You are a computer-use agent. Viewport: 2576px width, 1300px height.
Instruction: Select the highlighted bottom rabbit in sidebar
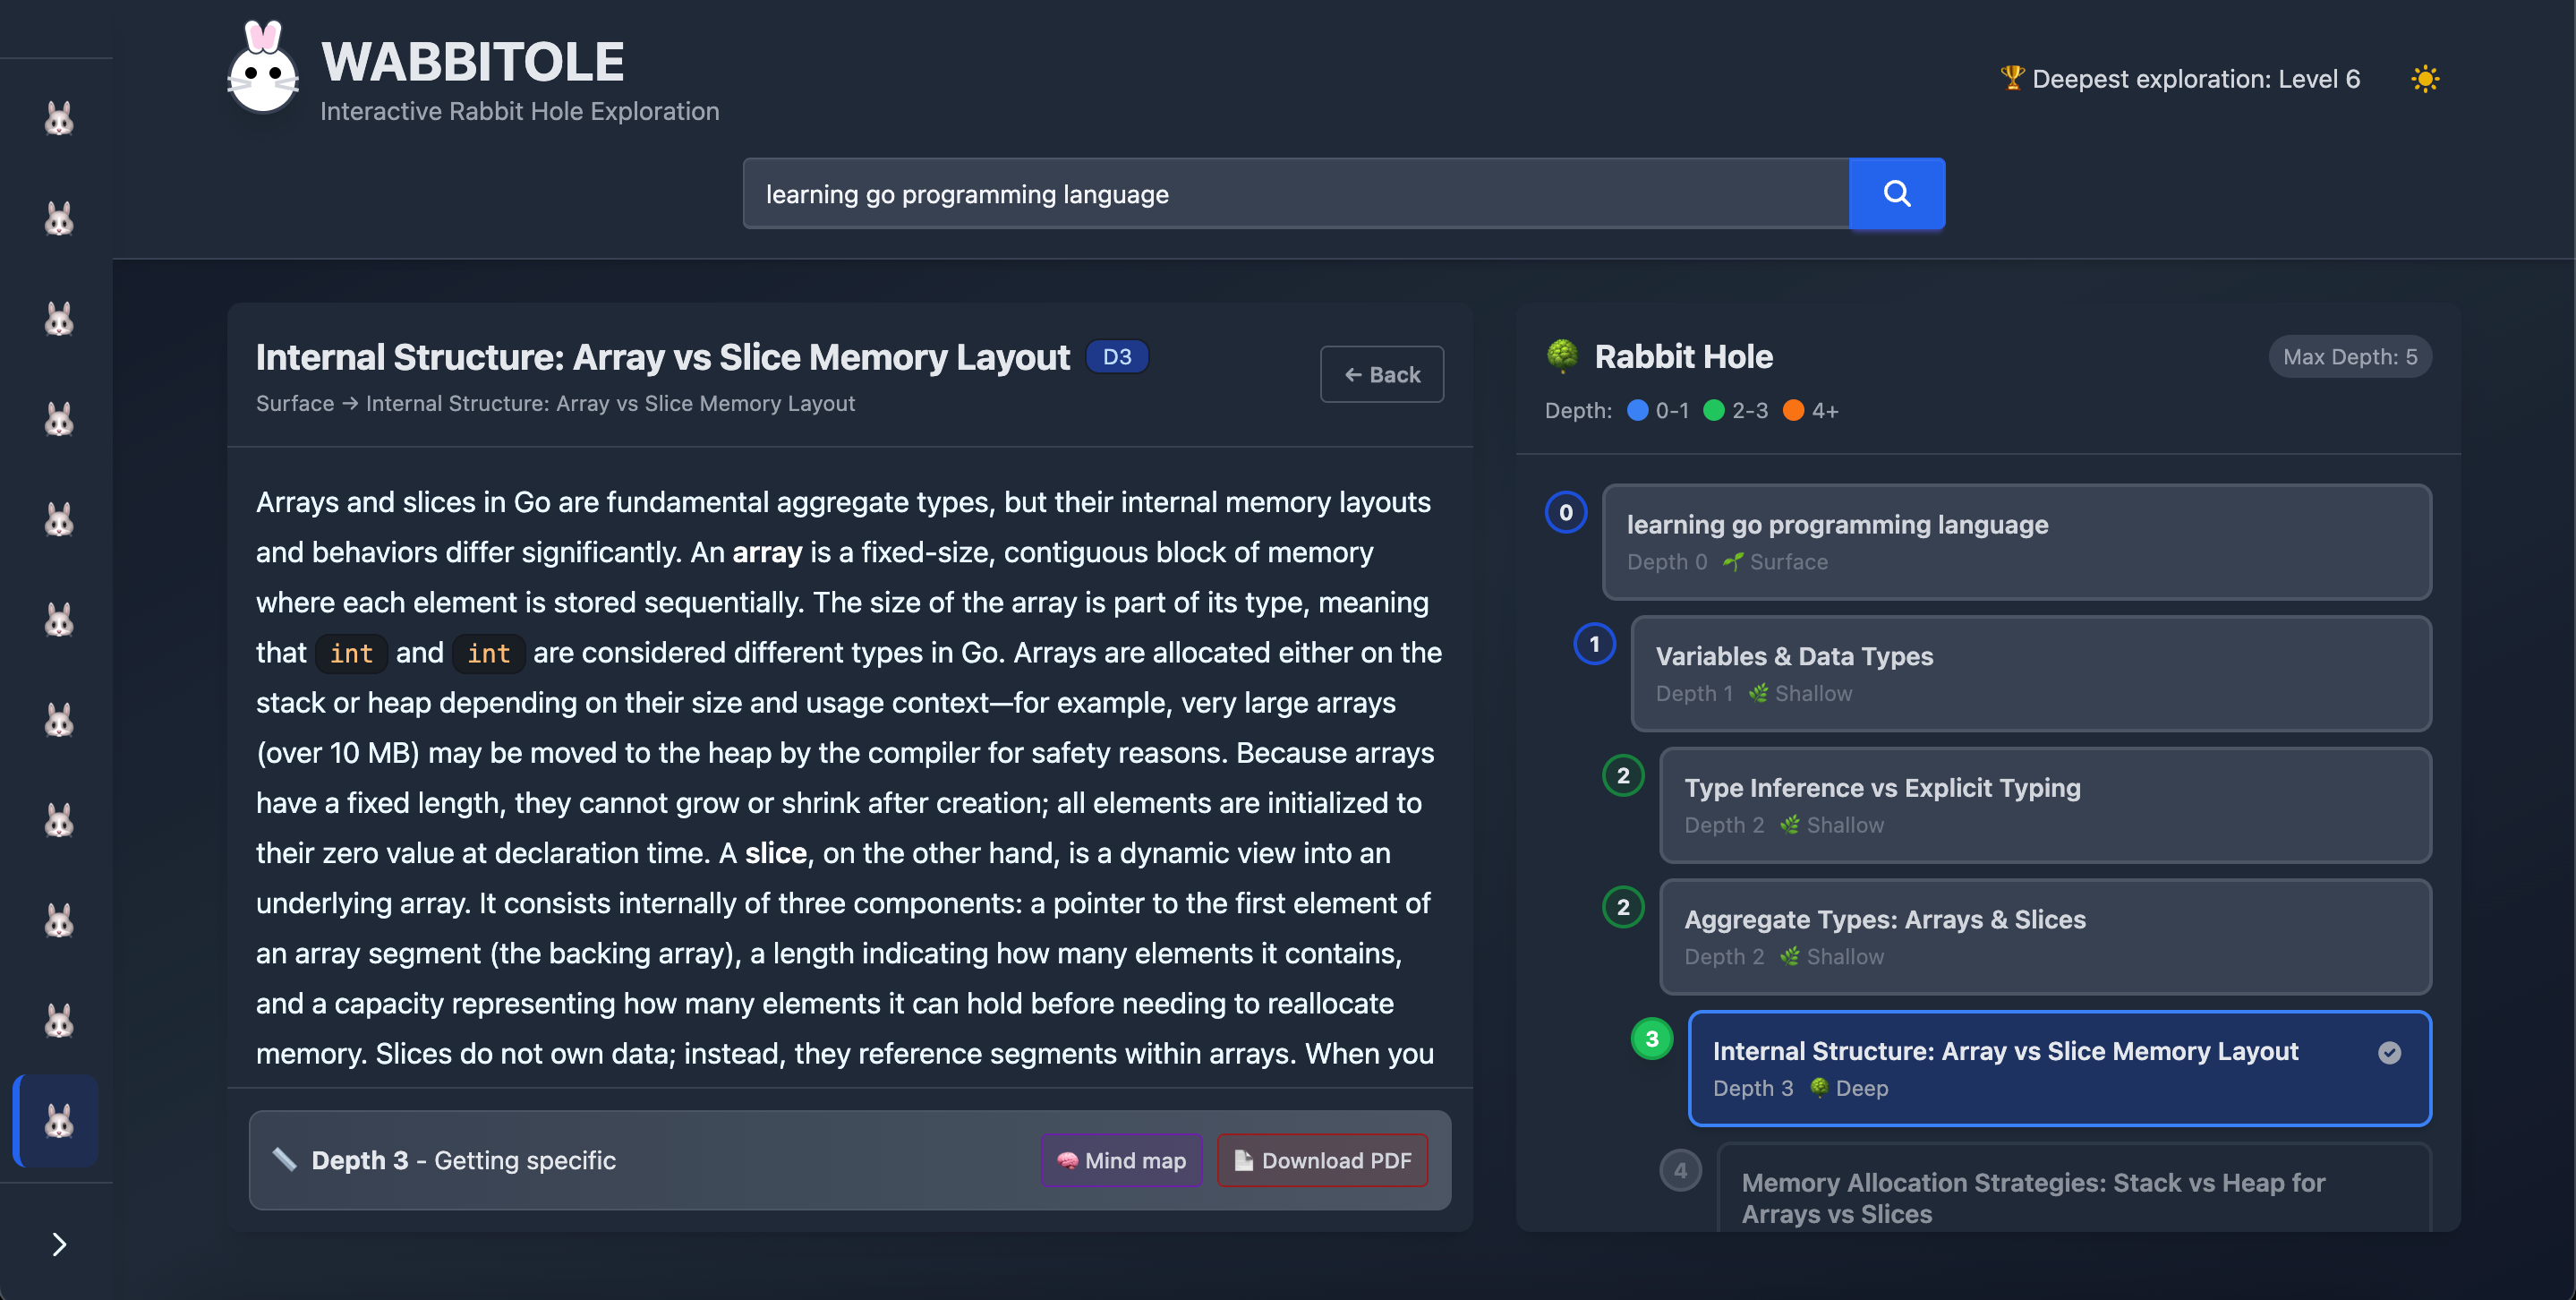(x=59, y=1121)
